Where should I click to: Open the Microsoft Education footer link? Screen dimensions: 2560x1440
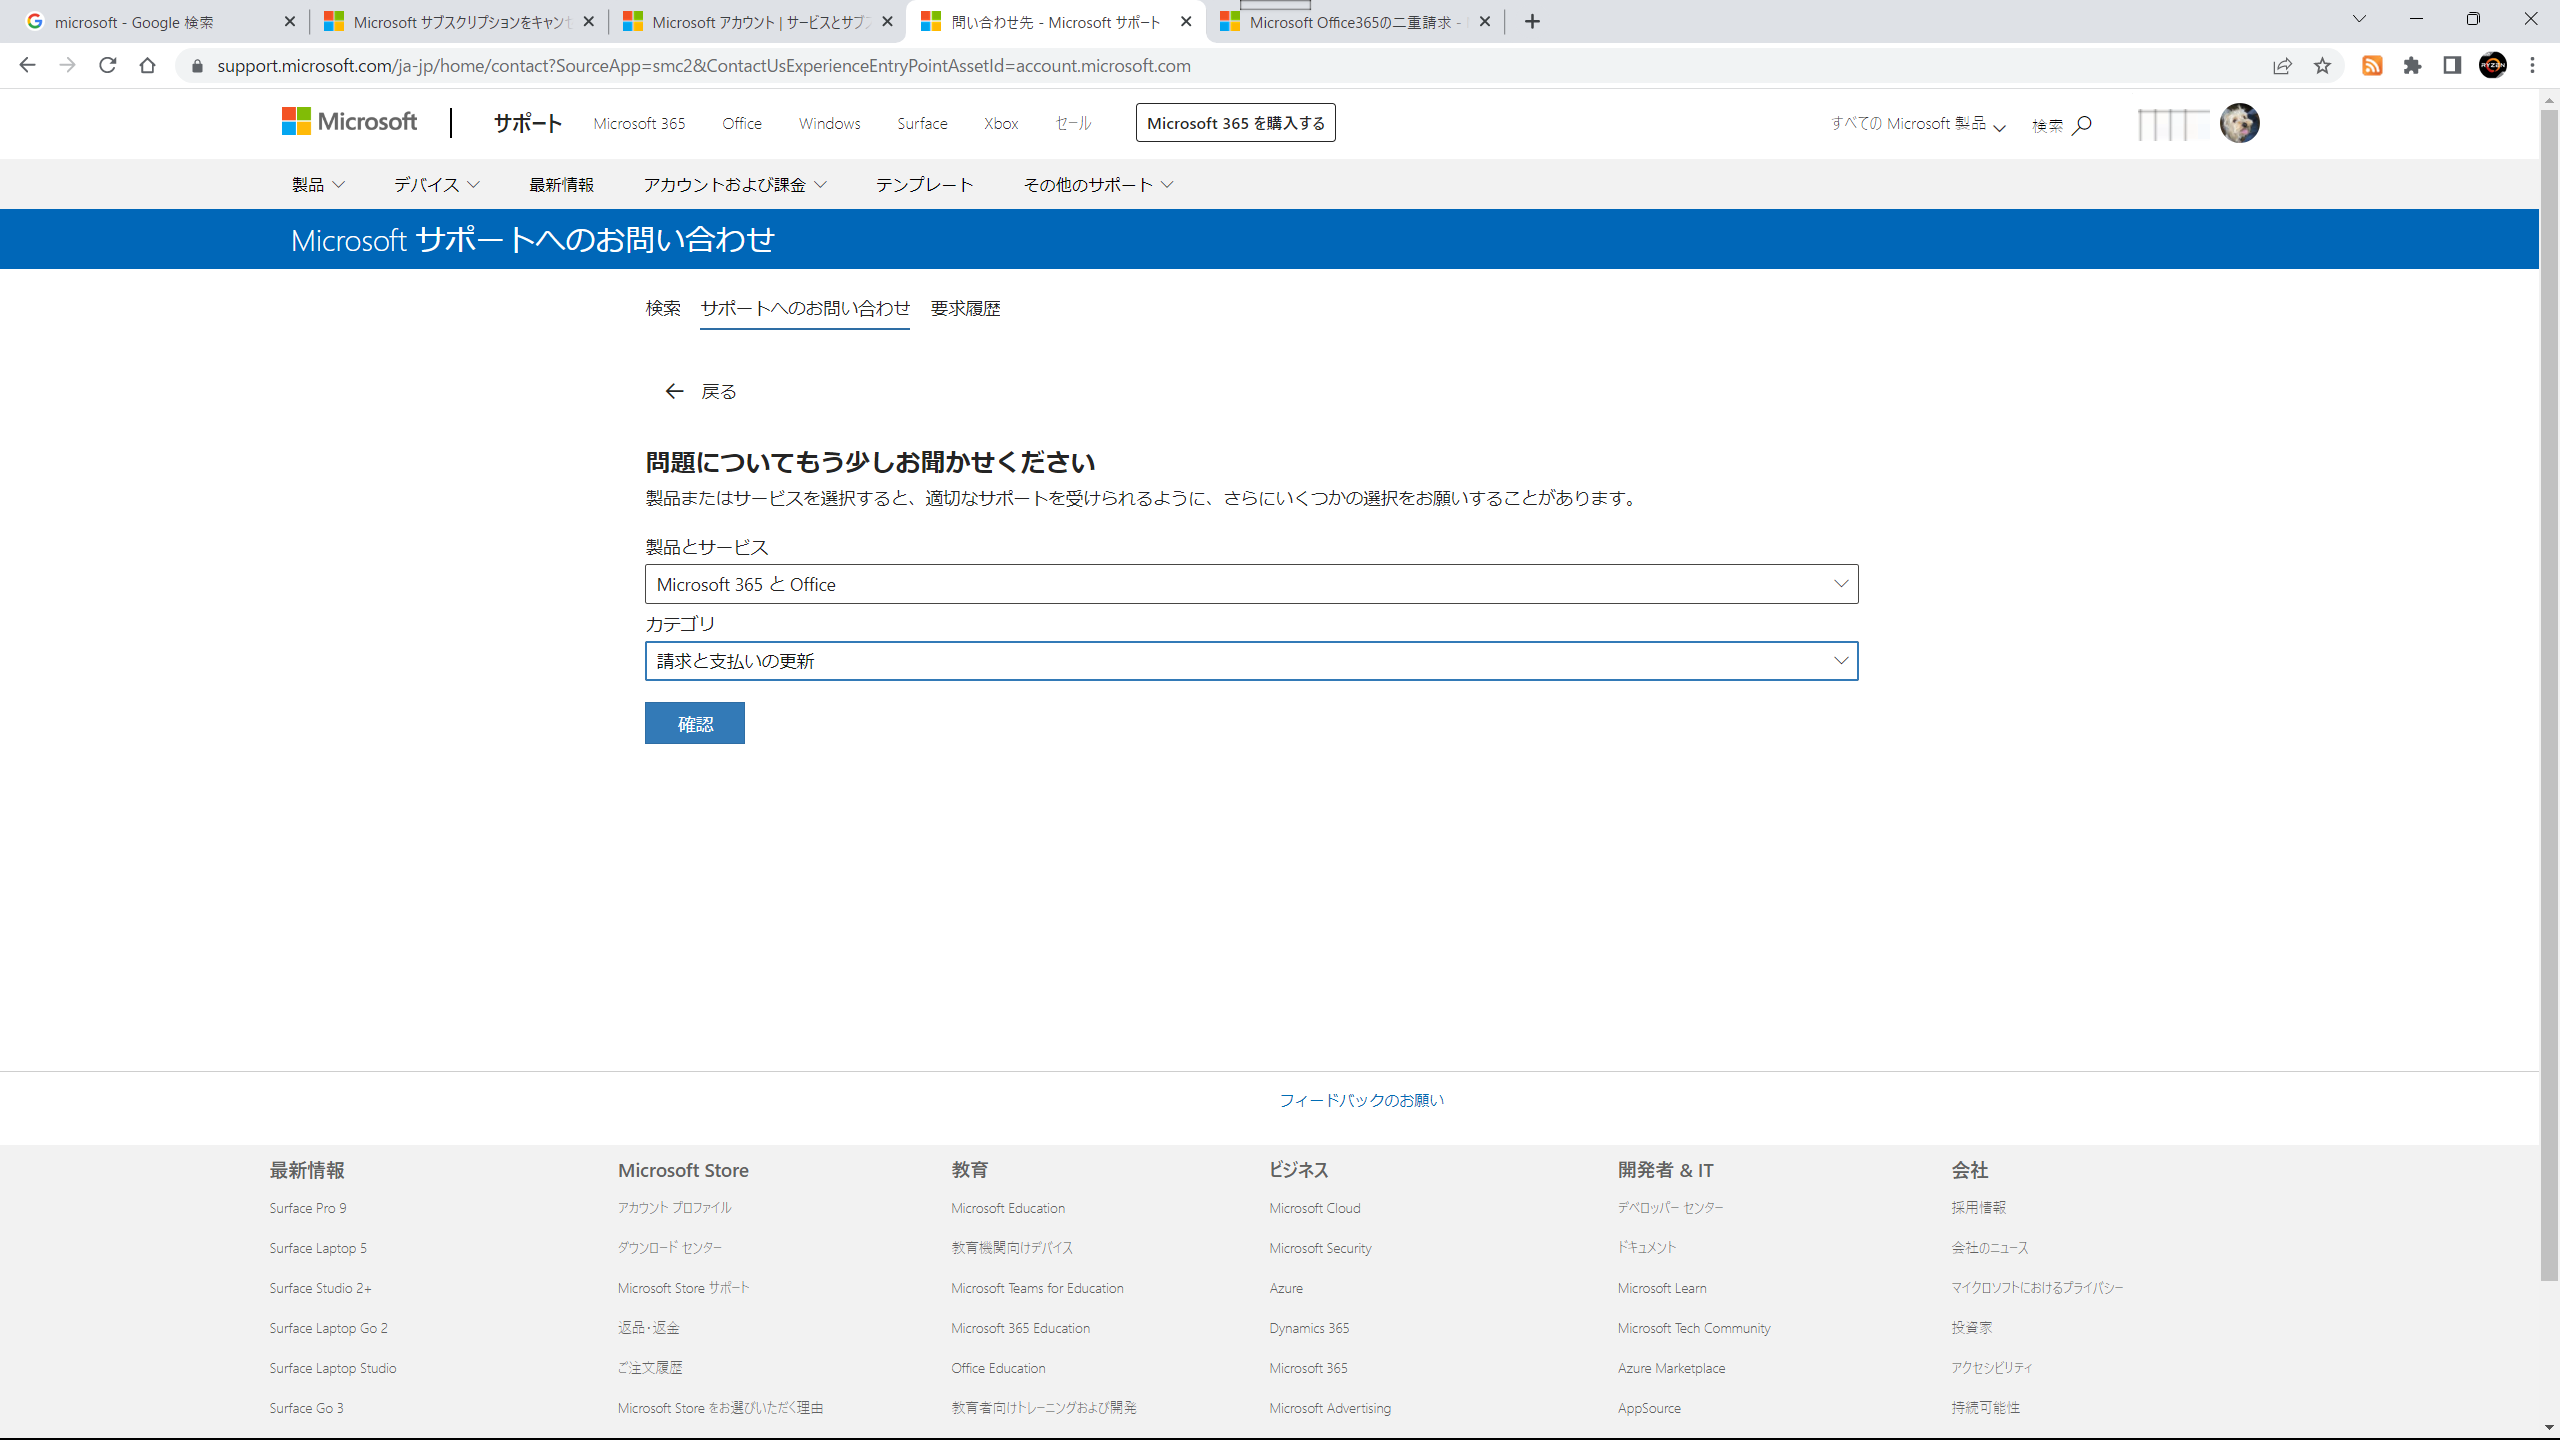click(1008, 1208)
